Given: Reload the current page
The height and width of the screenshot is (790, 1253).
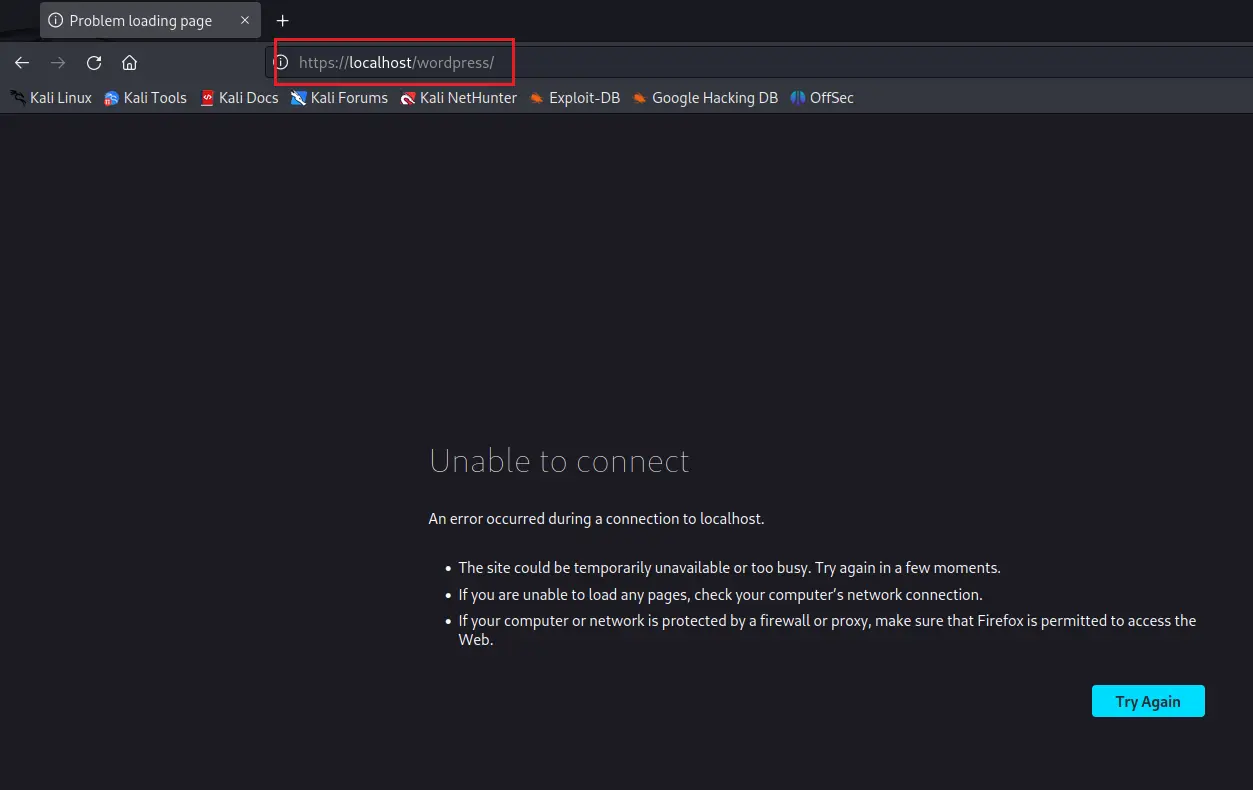Looking at the screenshot, I should pos(94,63).
